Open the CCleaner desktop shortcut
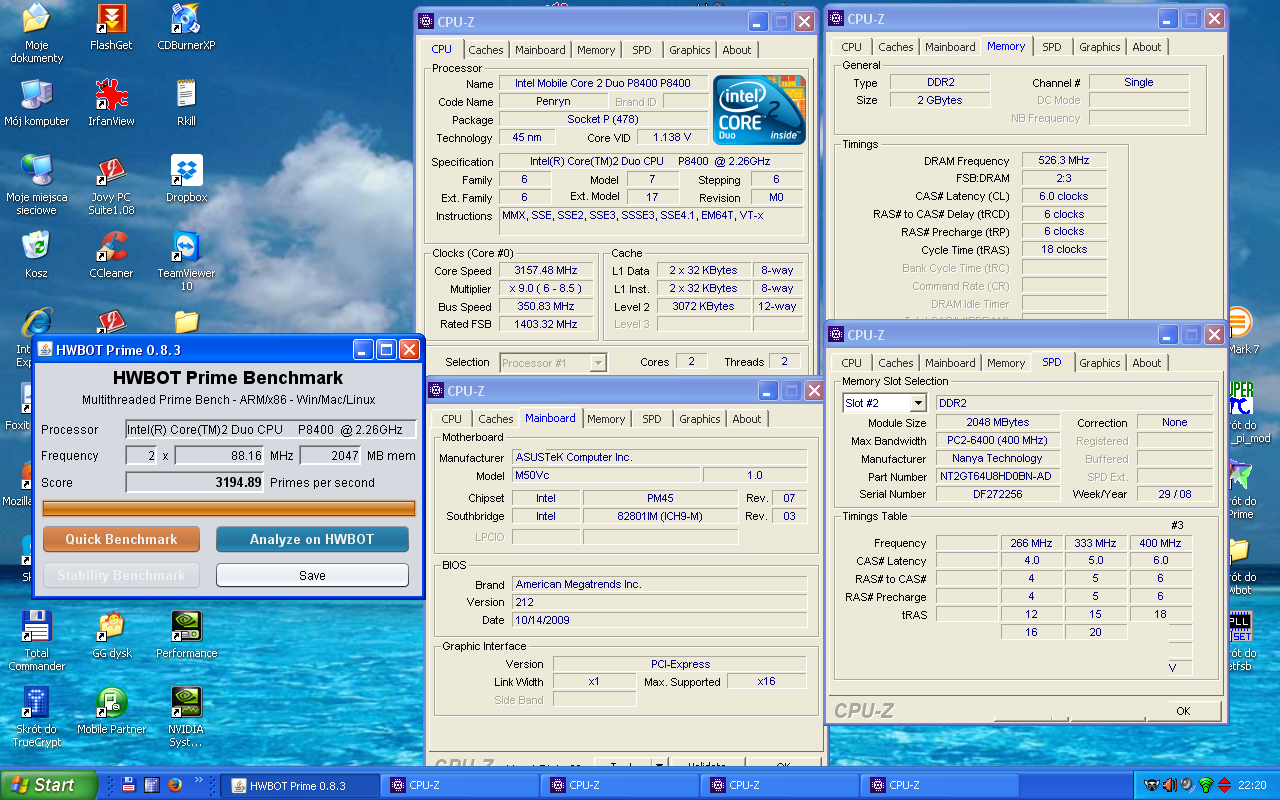Viewport: 1280px width, 800px height. pyautogui.click(x=111, y=255)
